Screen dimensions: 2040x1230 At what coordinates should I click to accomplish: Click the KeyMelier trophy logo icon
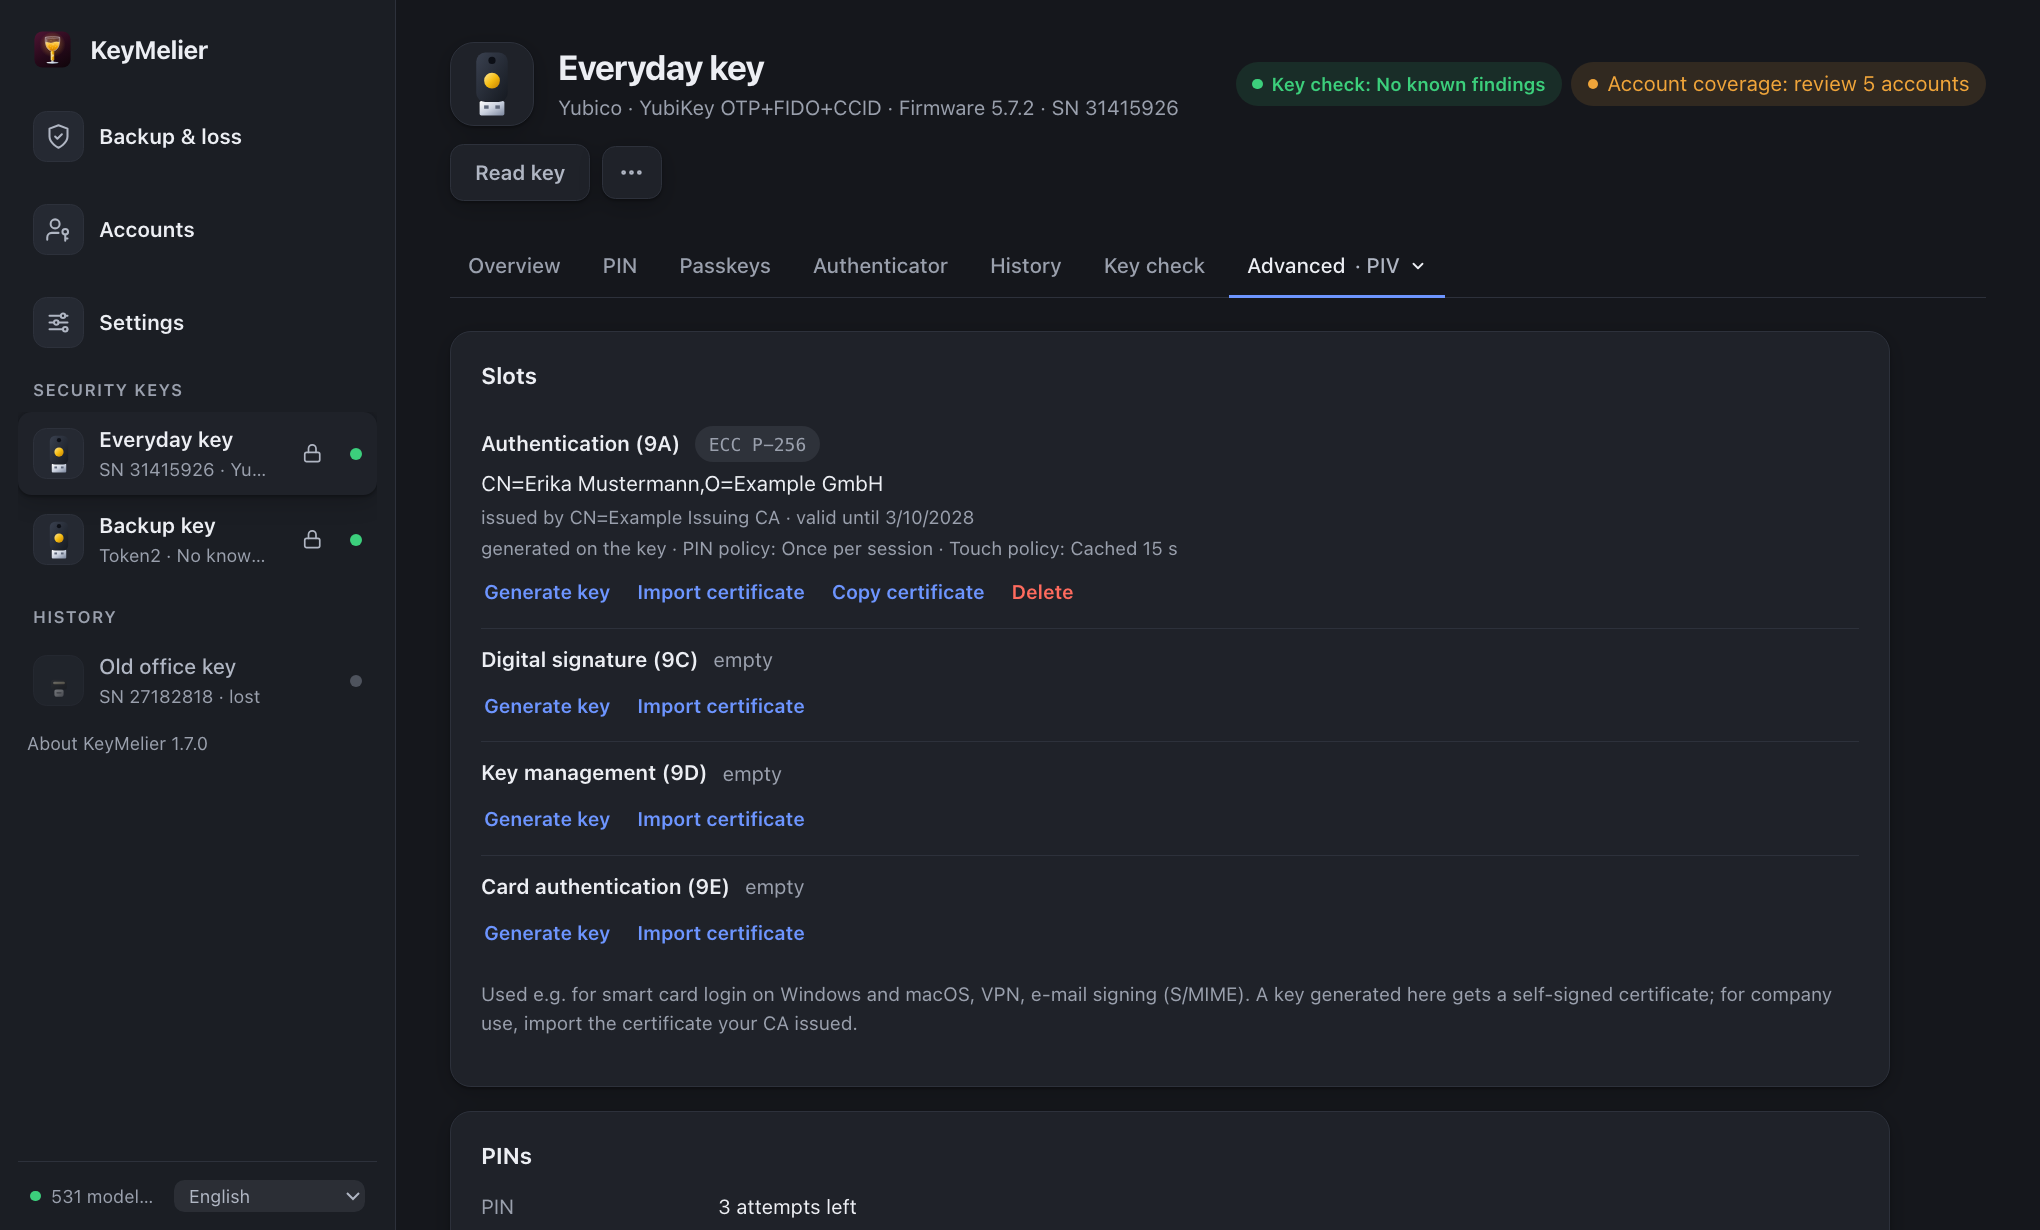[52, 50]
